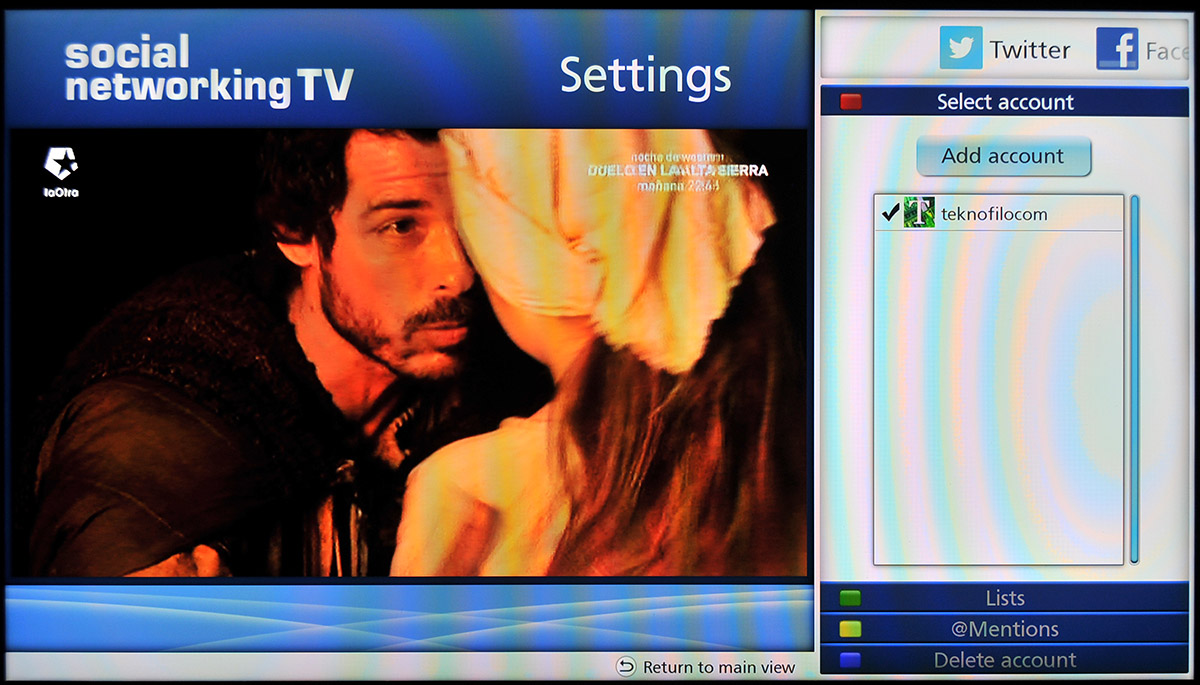The width and height of the screenshot is (1200, 685).
Task: Click the live TV video preview
Action: point(407,352)
